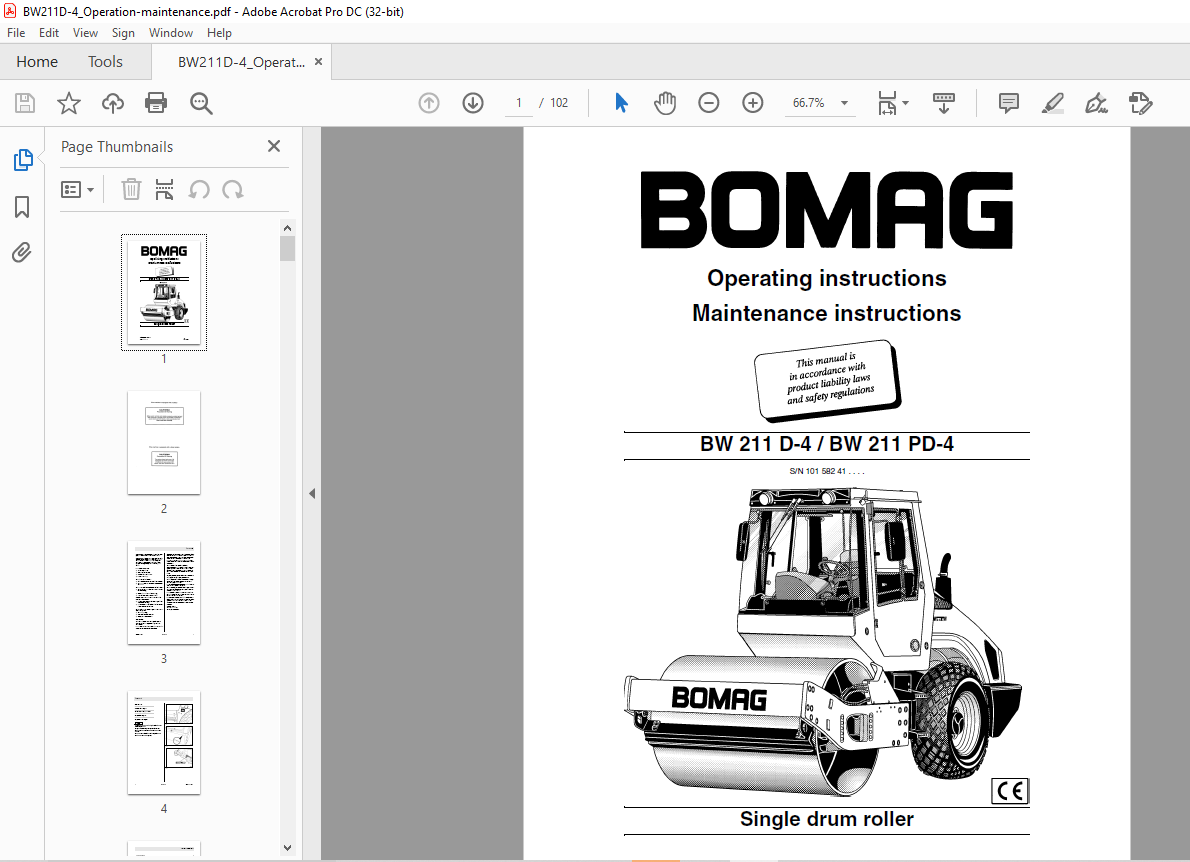Click thumbnail scrollbar up arrow

(x=287, y=228)
